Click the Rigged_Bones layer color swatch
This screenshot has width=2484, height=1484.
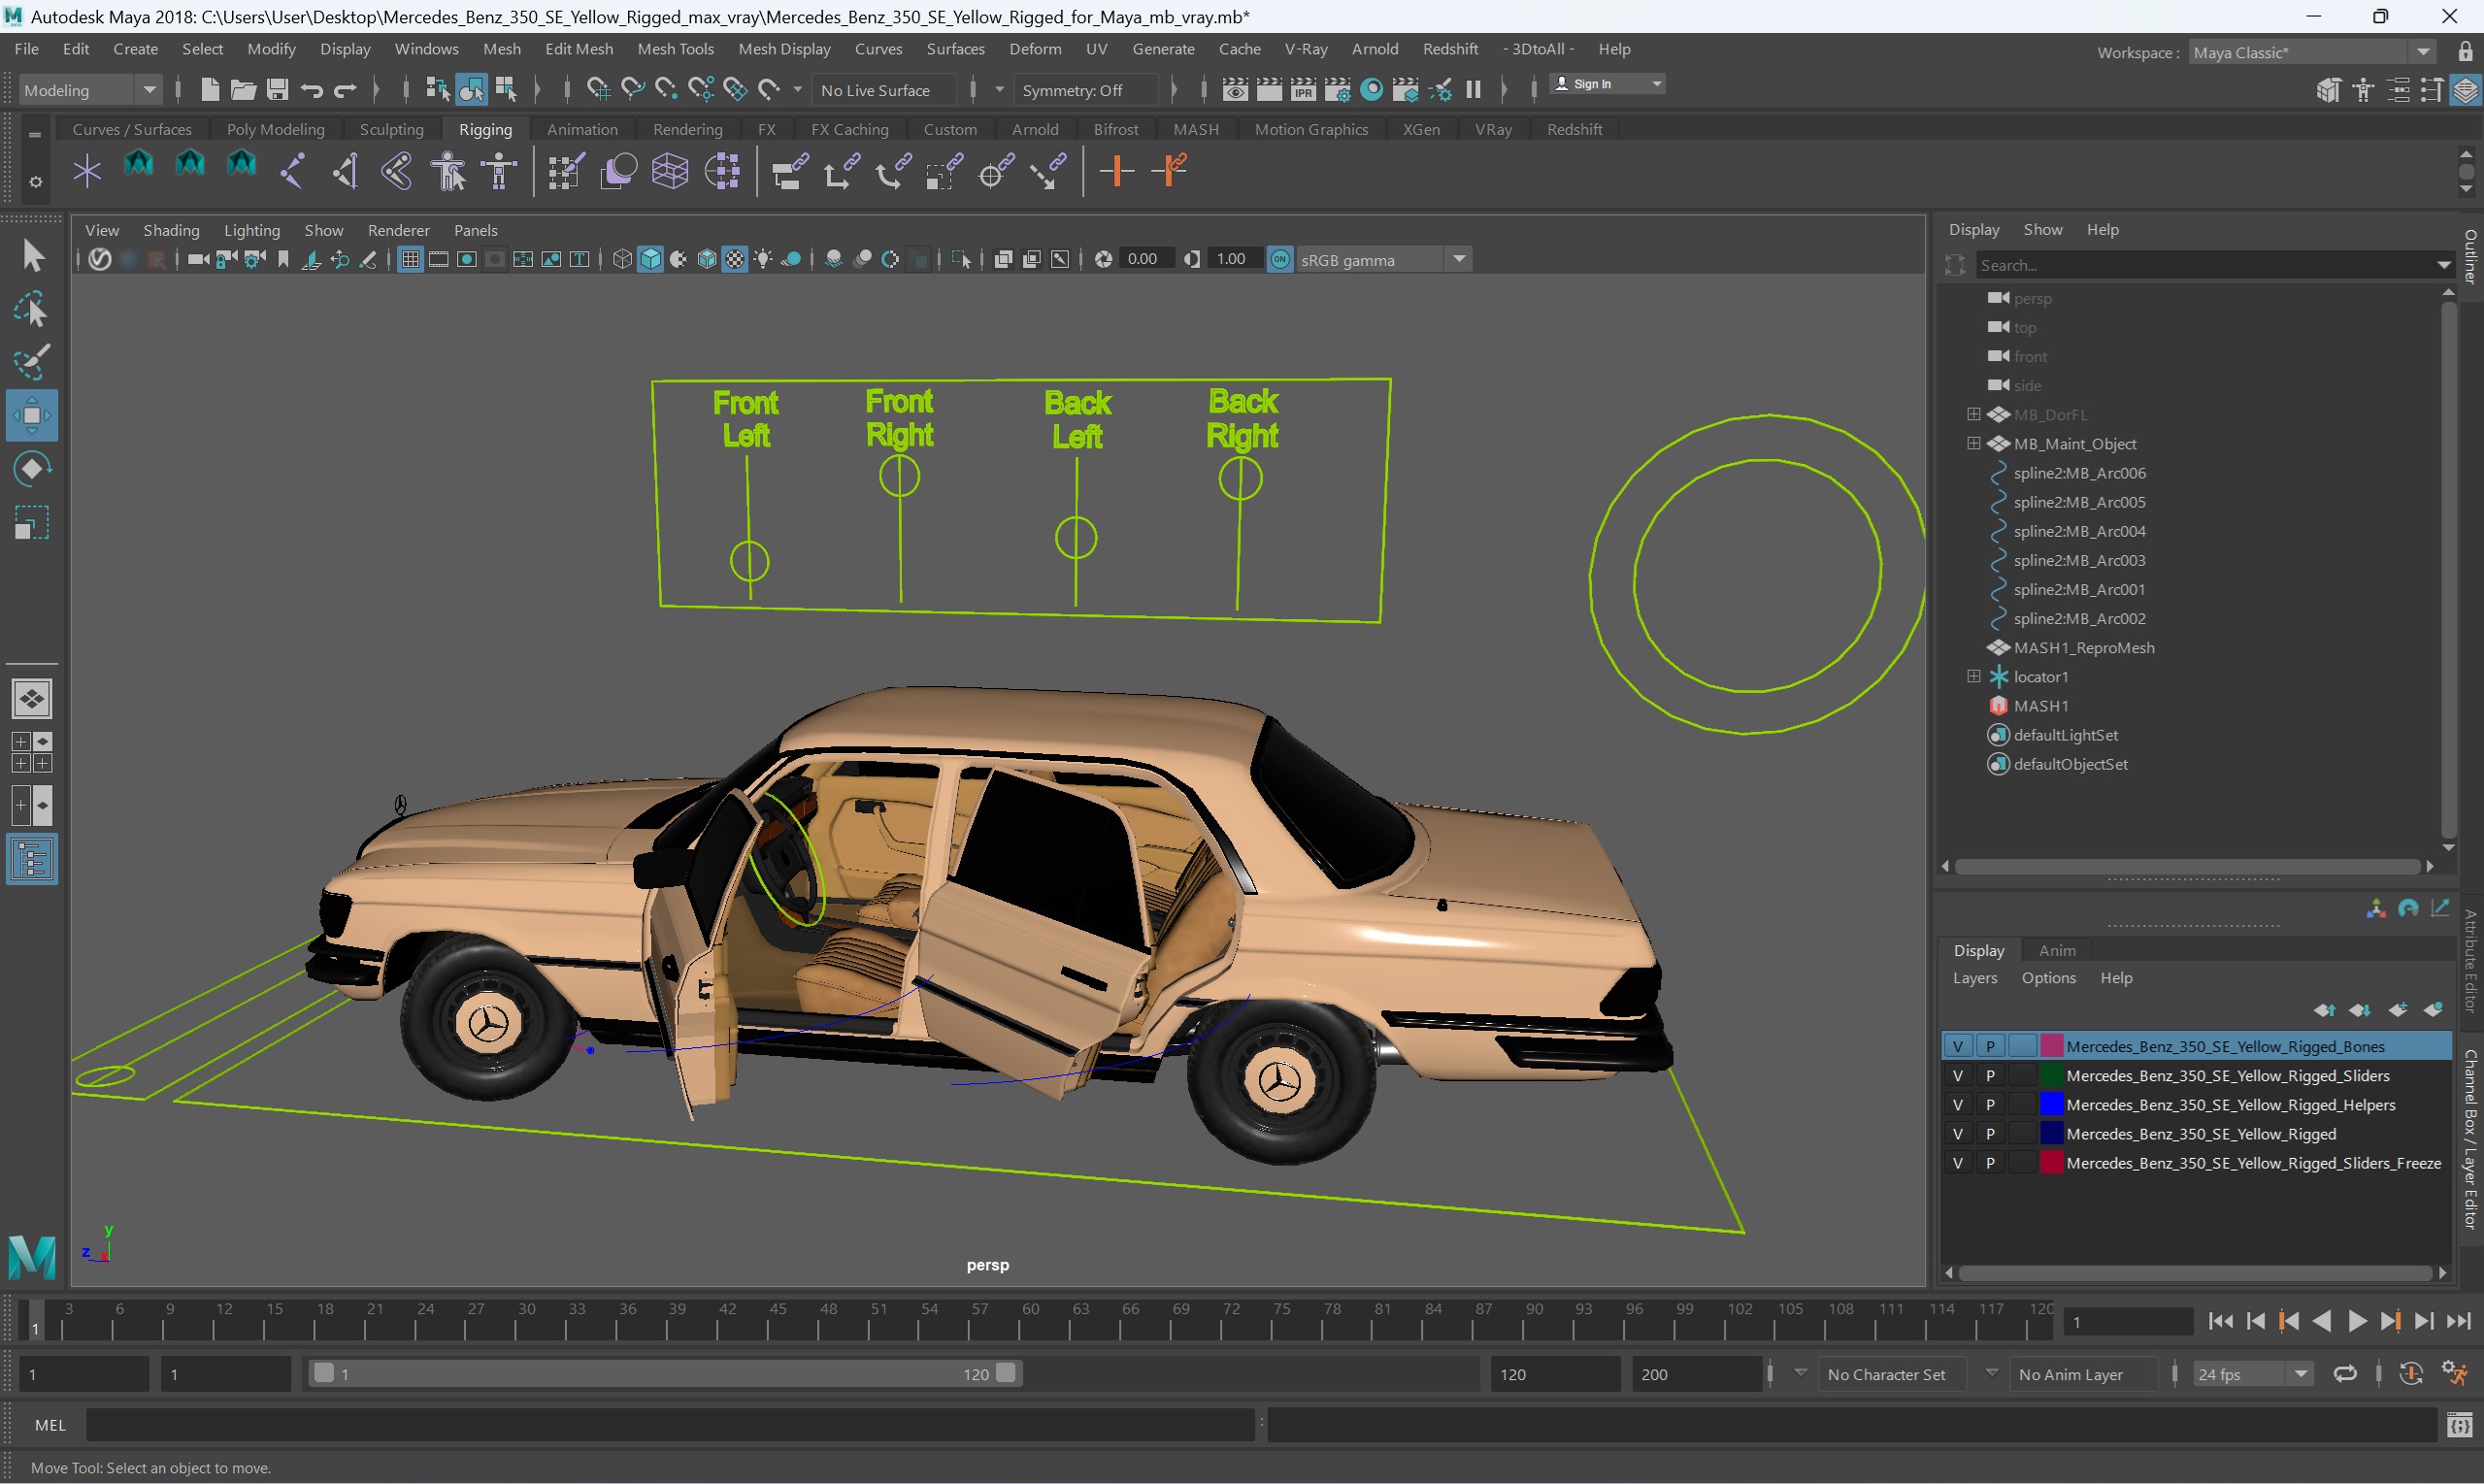pos(2050,1046)
